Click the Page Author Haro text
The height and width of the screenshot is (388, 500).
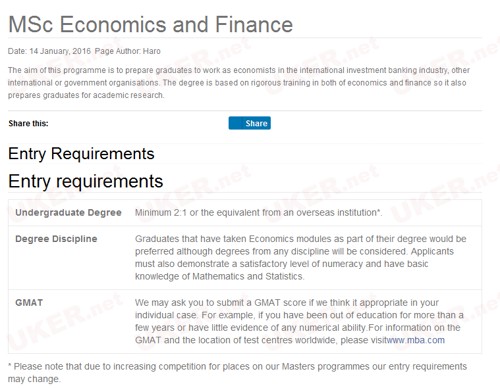[128, 51]
